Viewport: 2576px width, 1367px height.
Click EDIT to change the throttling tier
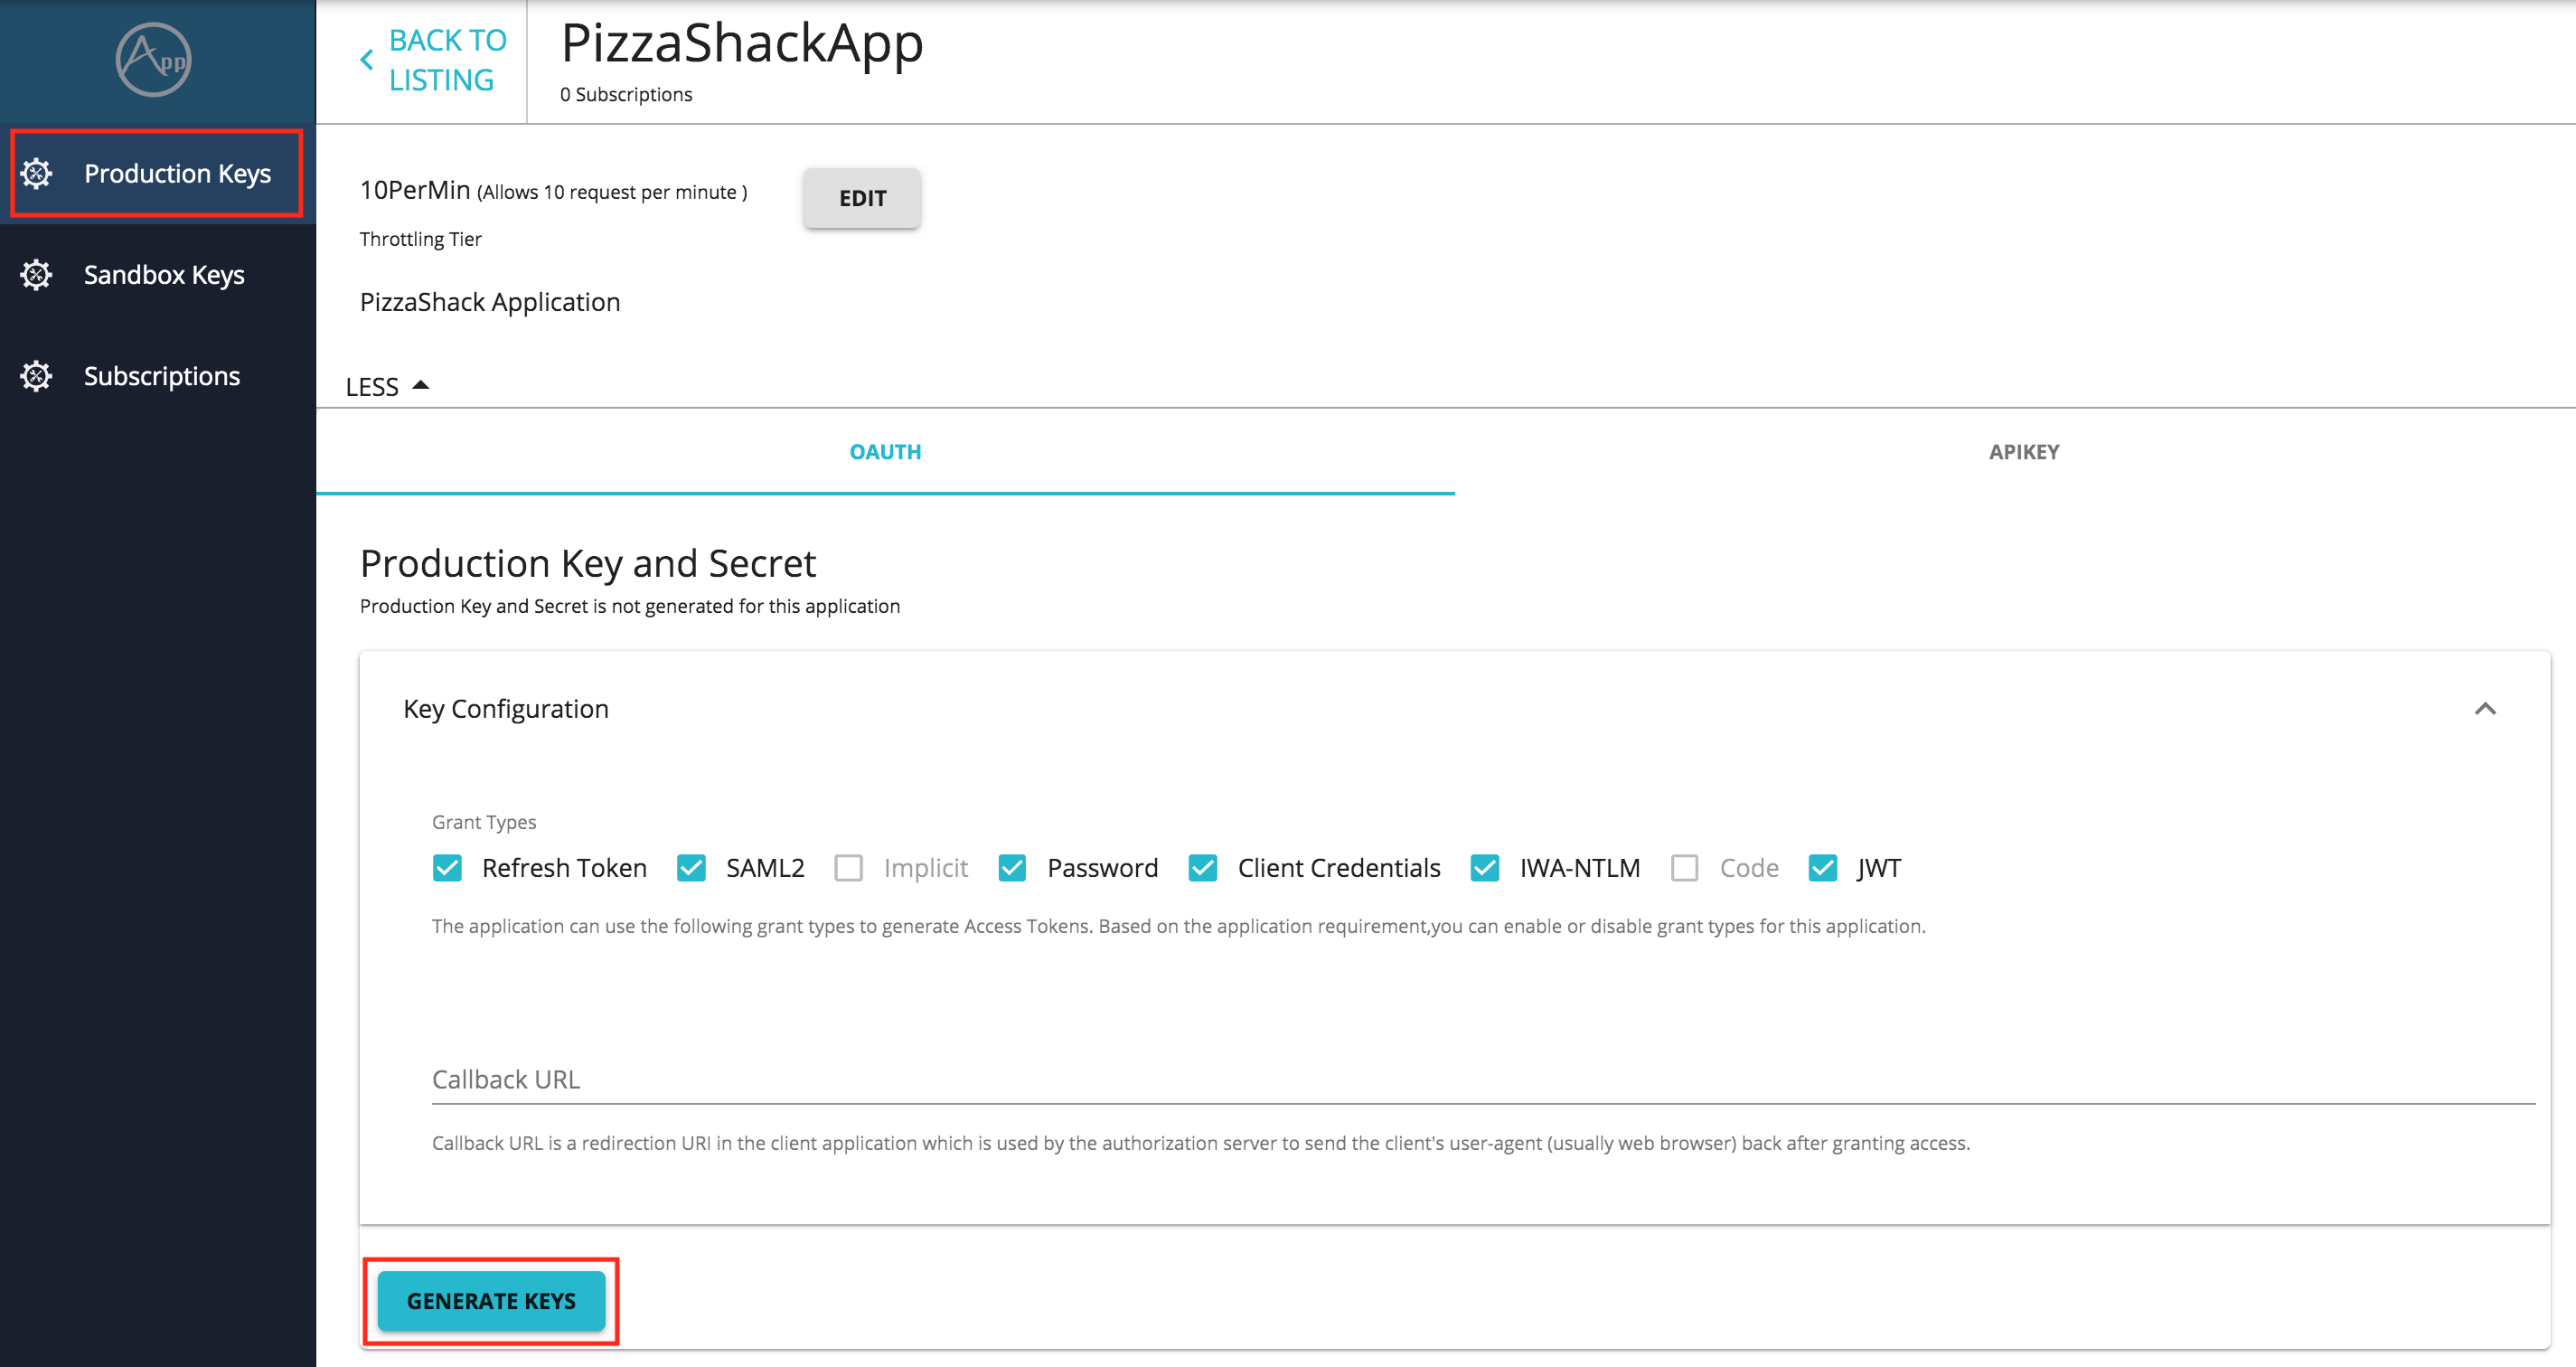861,197
